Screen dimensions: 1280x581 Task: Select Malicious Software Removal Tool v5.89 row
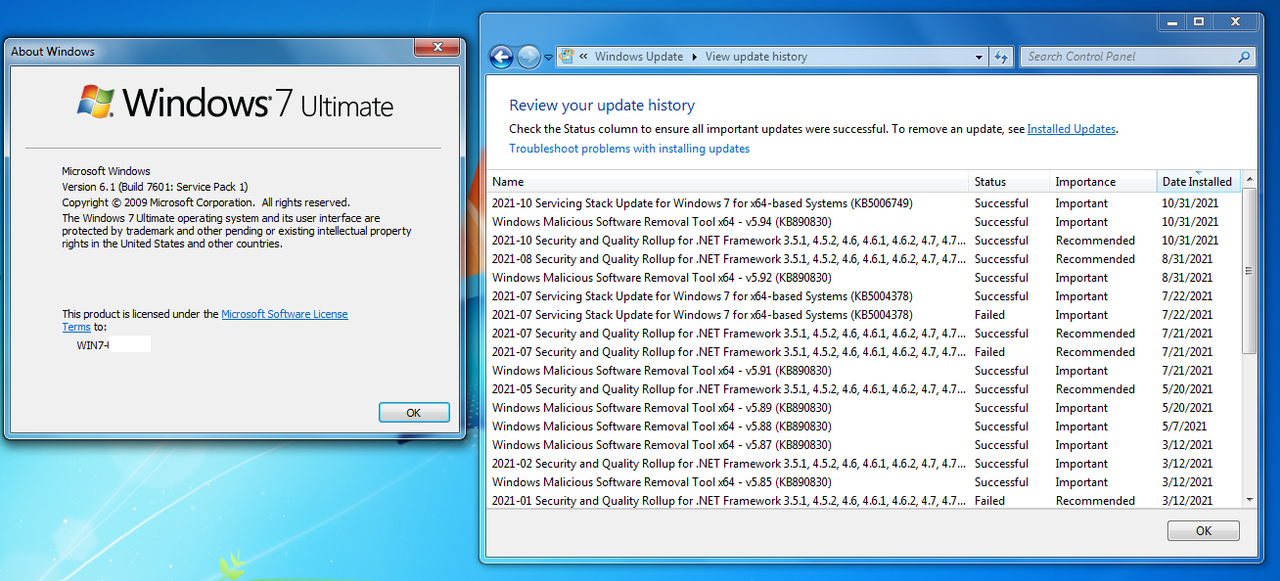[x=865, y=408]
